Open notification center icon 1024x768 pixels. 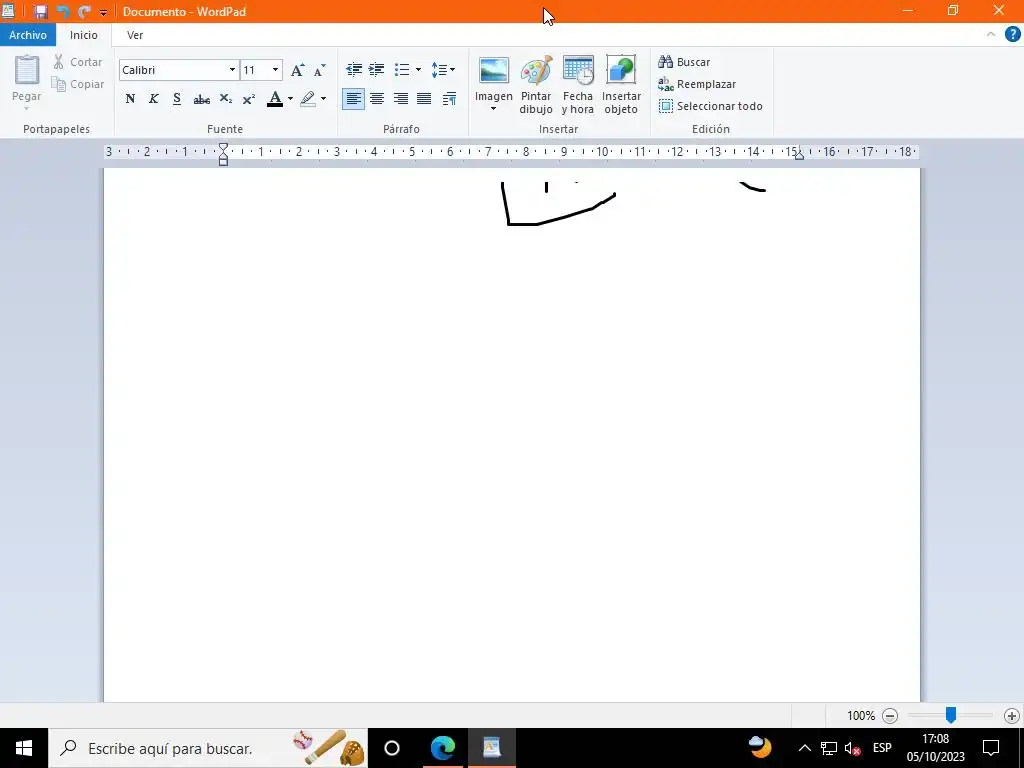coord(991,748)
